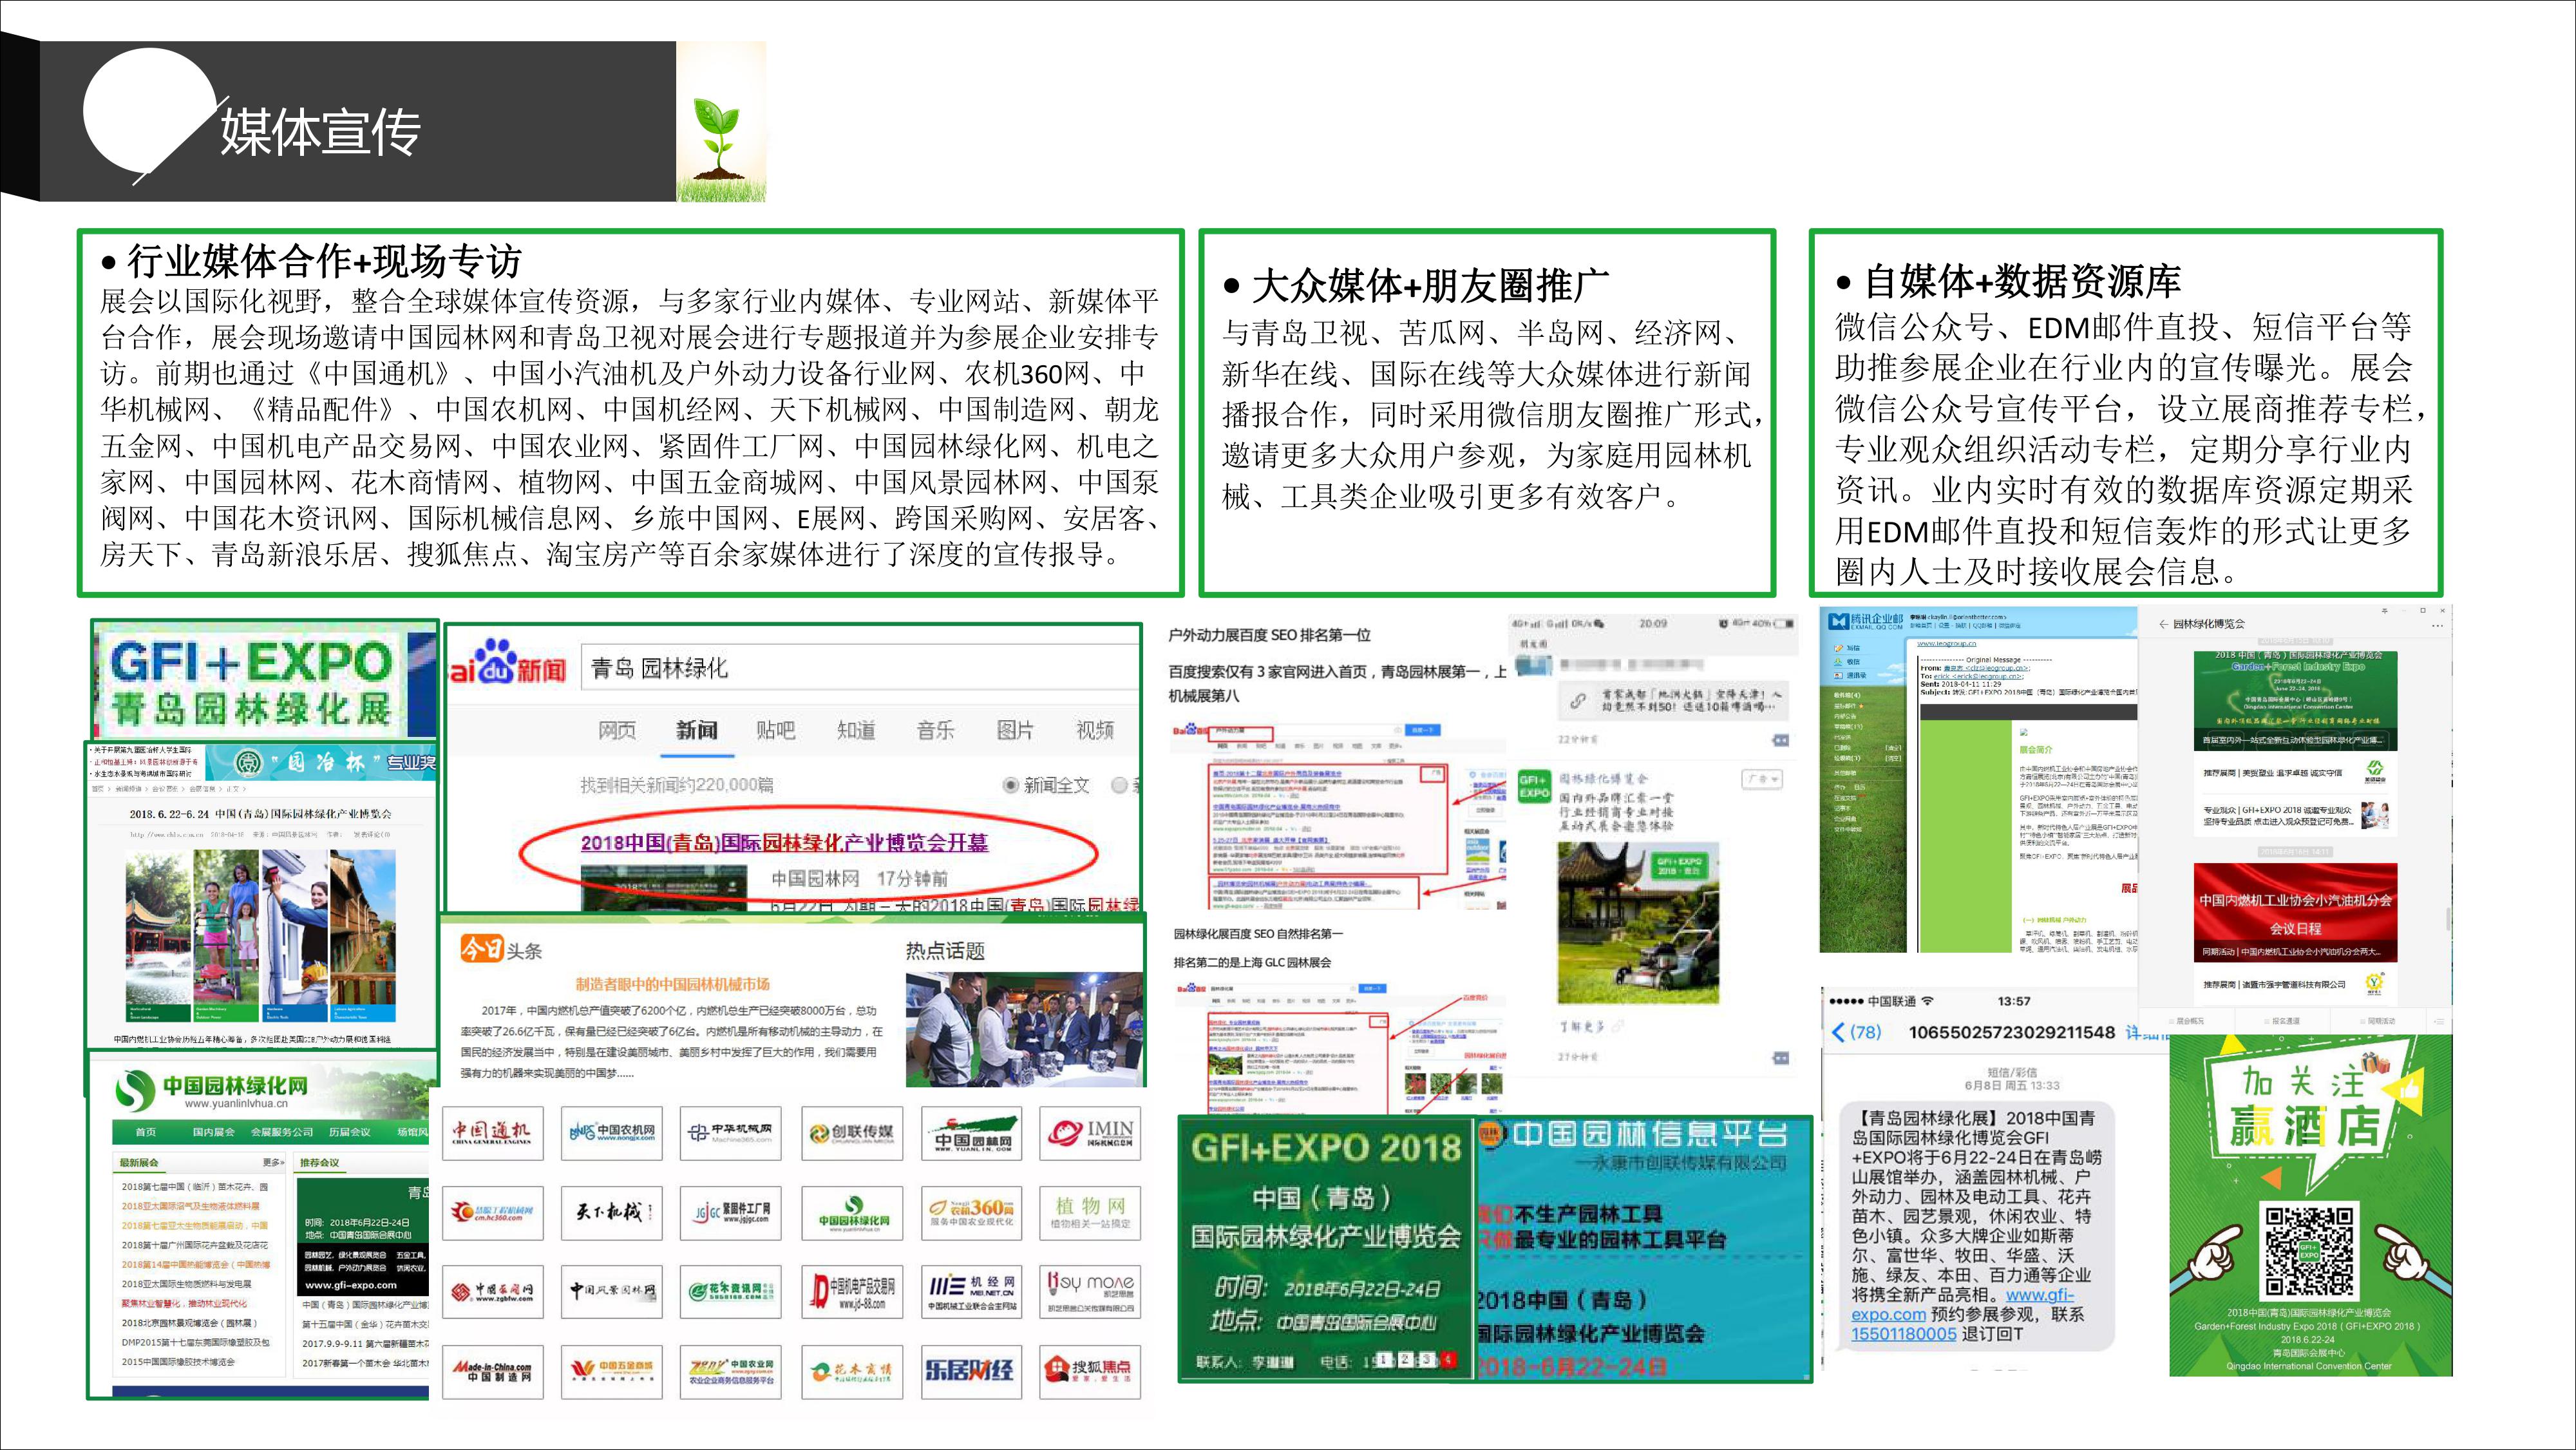
Task: Open 国内展会 on 中国园林绿化网 nav
Action: (x=213, y=1132)
